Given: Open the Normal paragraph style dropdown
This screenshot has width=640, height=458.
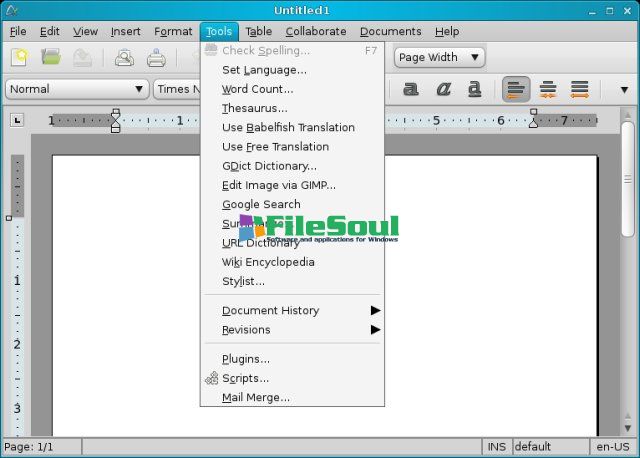Looking at the screenshot, I should (x=77, y=89).
